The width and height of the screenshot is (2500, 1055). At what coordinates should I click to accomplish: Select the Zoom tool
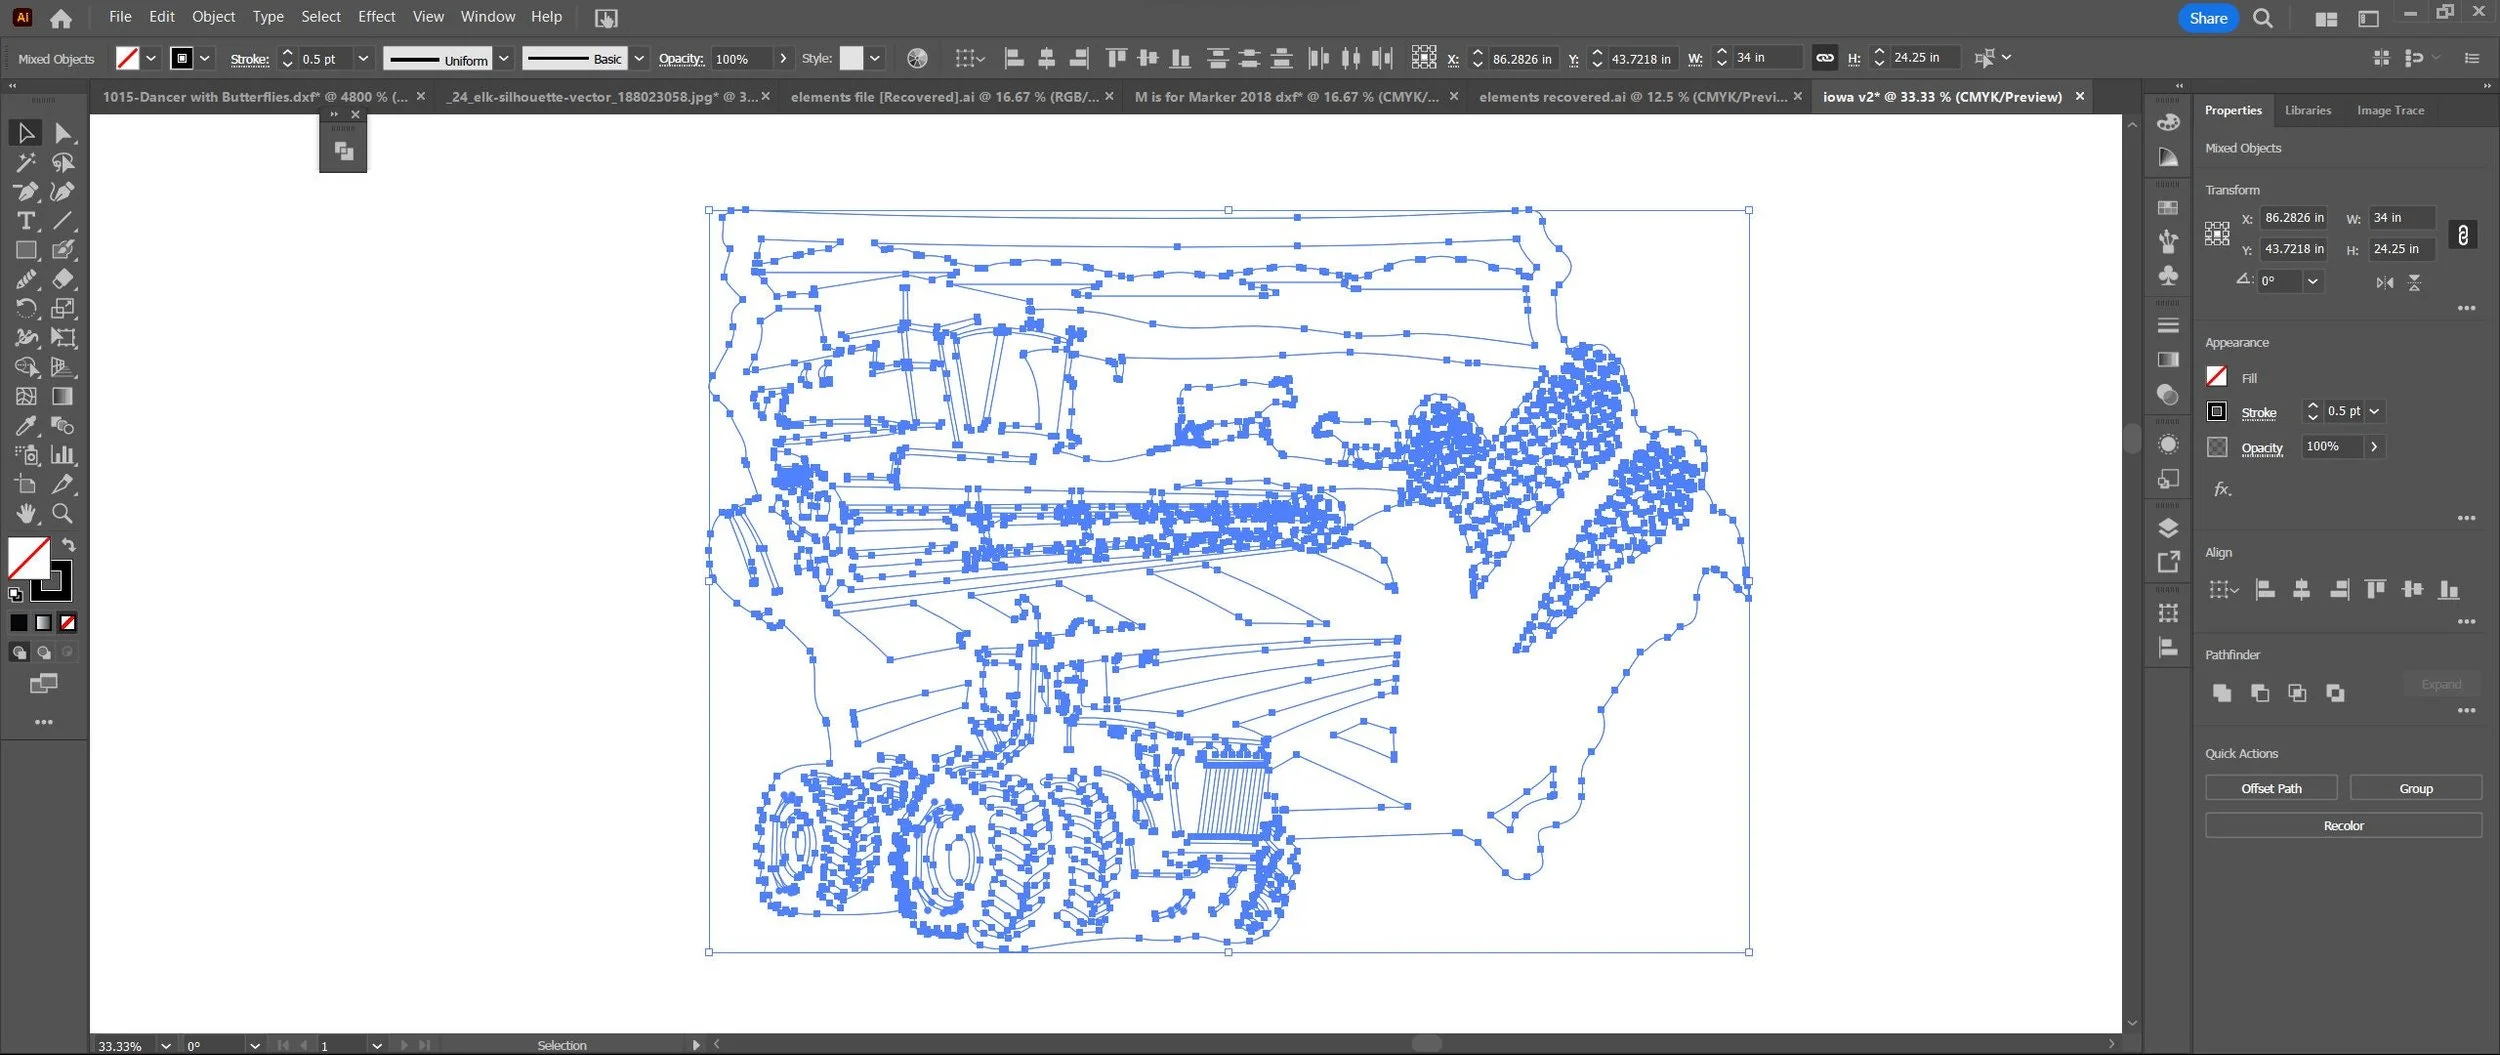(63, 513)
